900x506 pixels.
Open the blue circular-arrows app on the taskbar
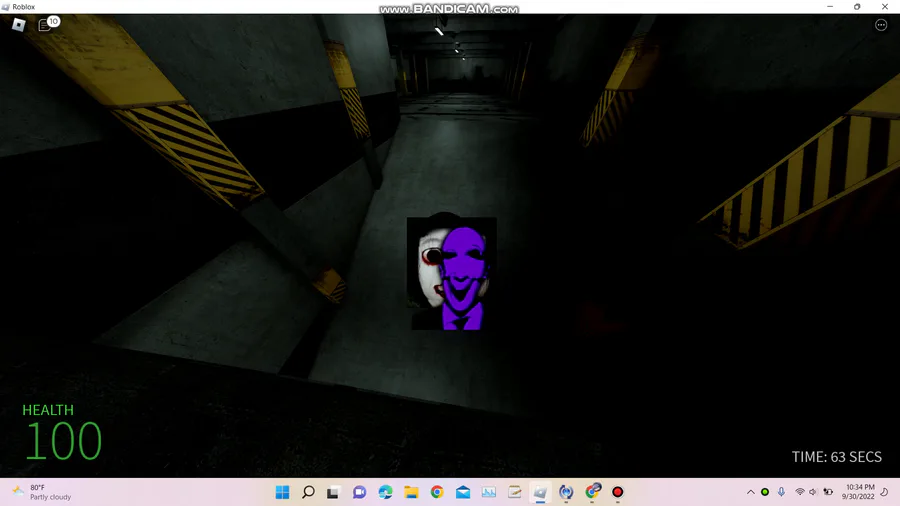pyautogui.click(x=566, y=492)
